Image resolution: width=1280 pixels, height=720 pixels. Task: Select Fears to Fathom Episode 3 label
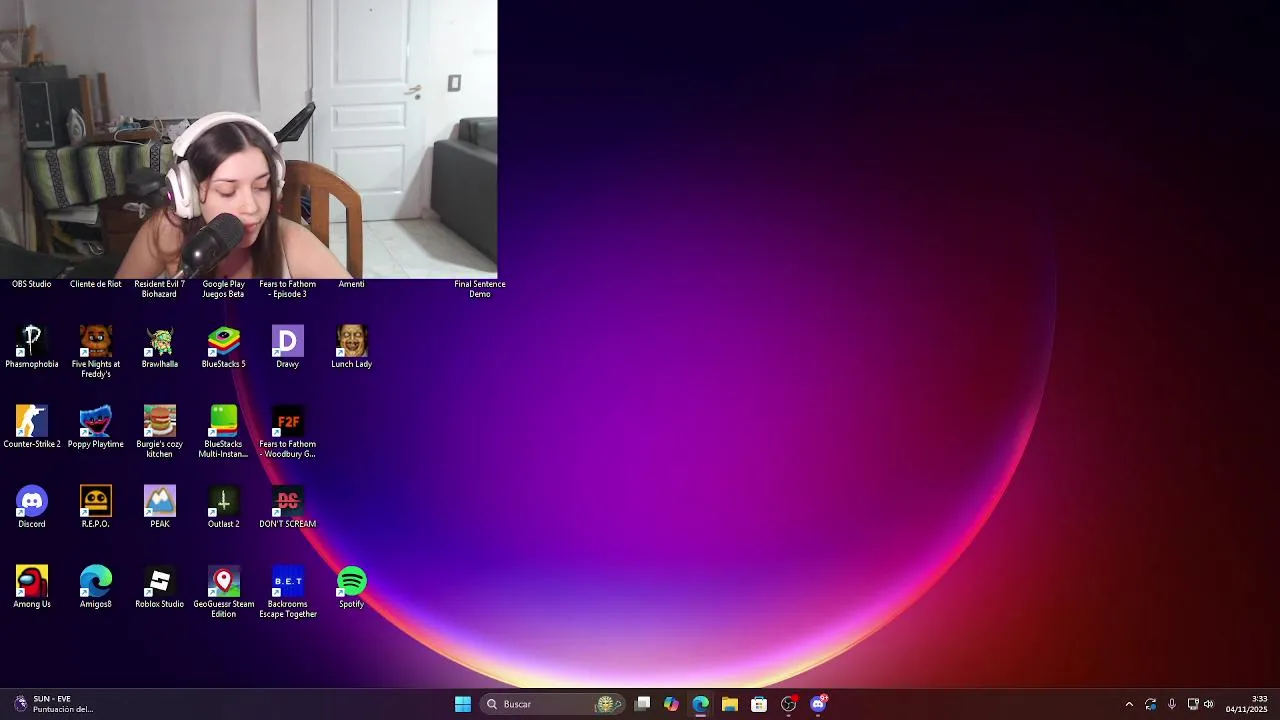pyautogui.click(x=288, y=289)
